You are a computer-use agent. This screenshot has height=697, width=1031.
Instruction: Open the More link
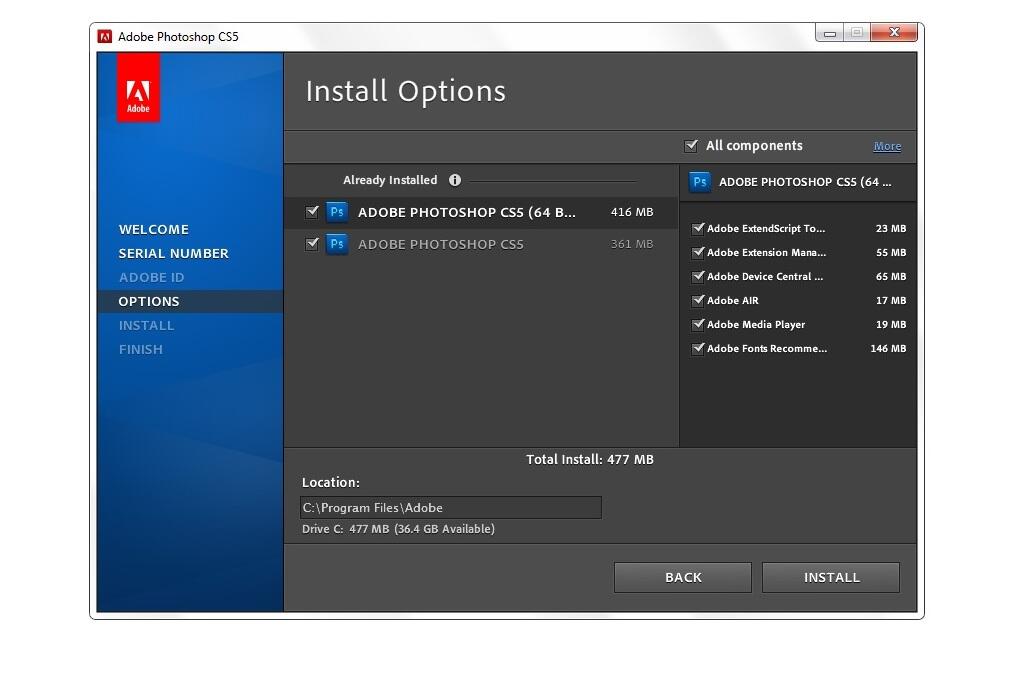point(887,146)
